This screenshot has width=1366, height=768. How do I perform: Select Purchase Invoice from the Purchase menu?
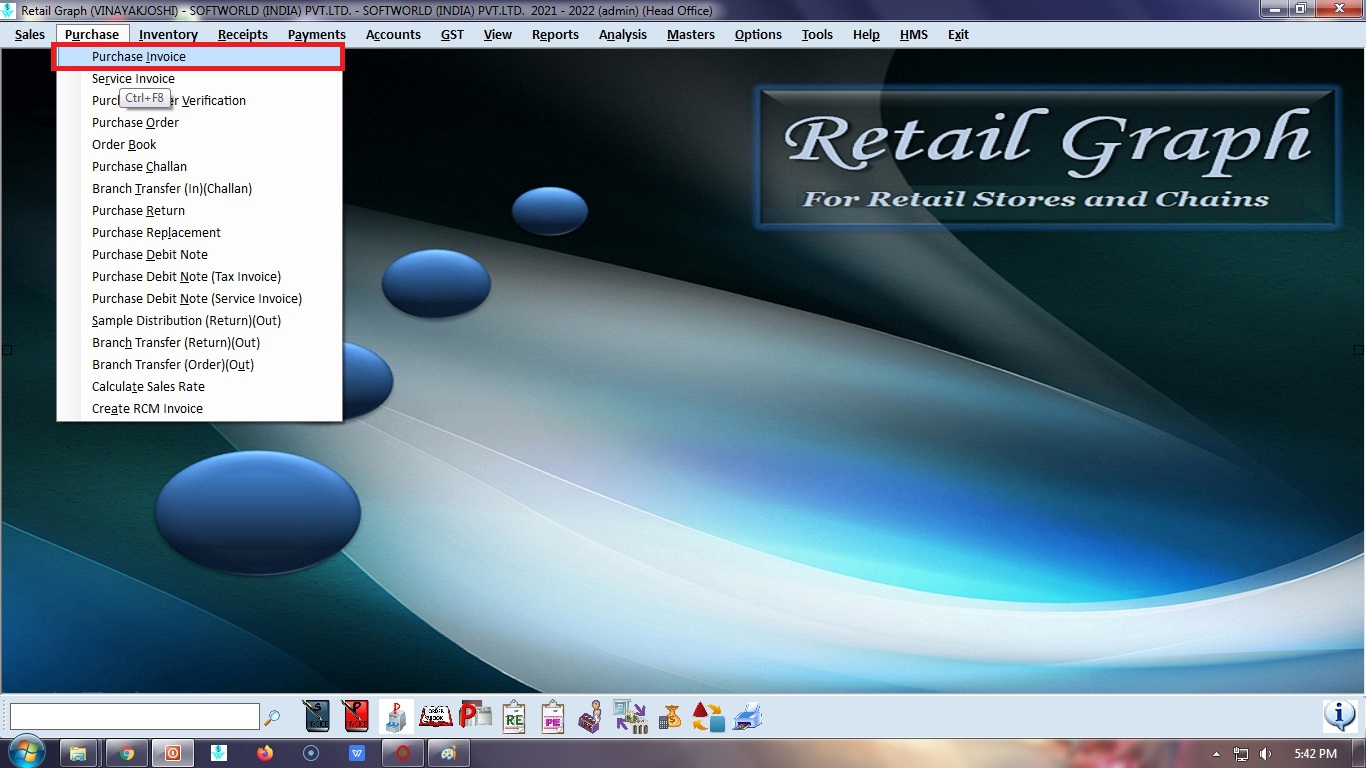coord(200,57)
